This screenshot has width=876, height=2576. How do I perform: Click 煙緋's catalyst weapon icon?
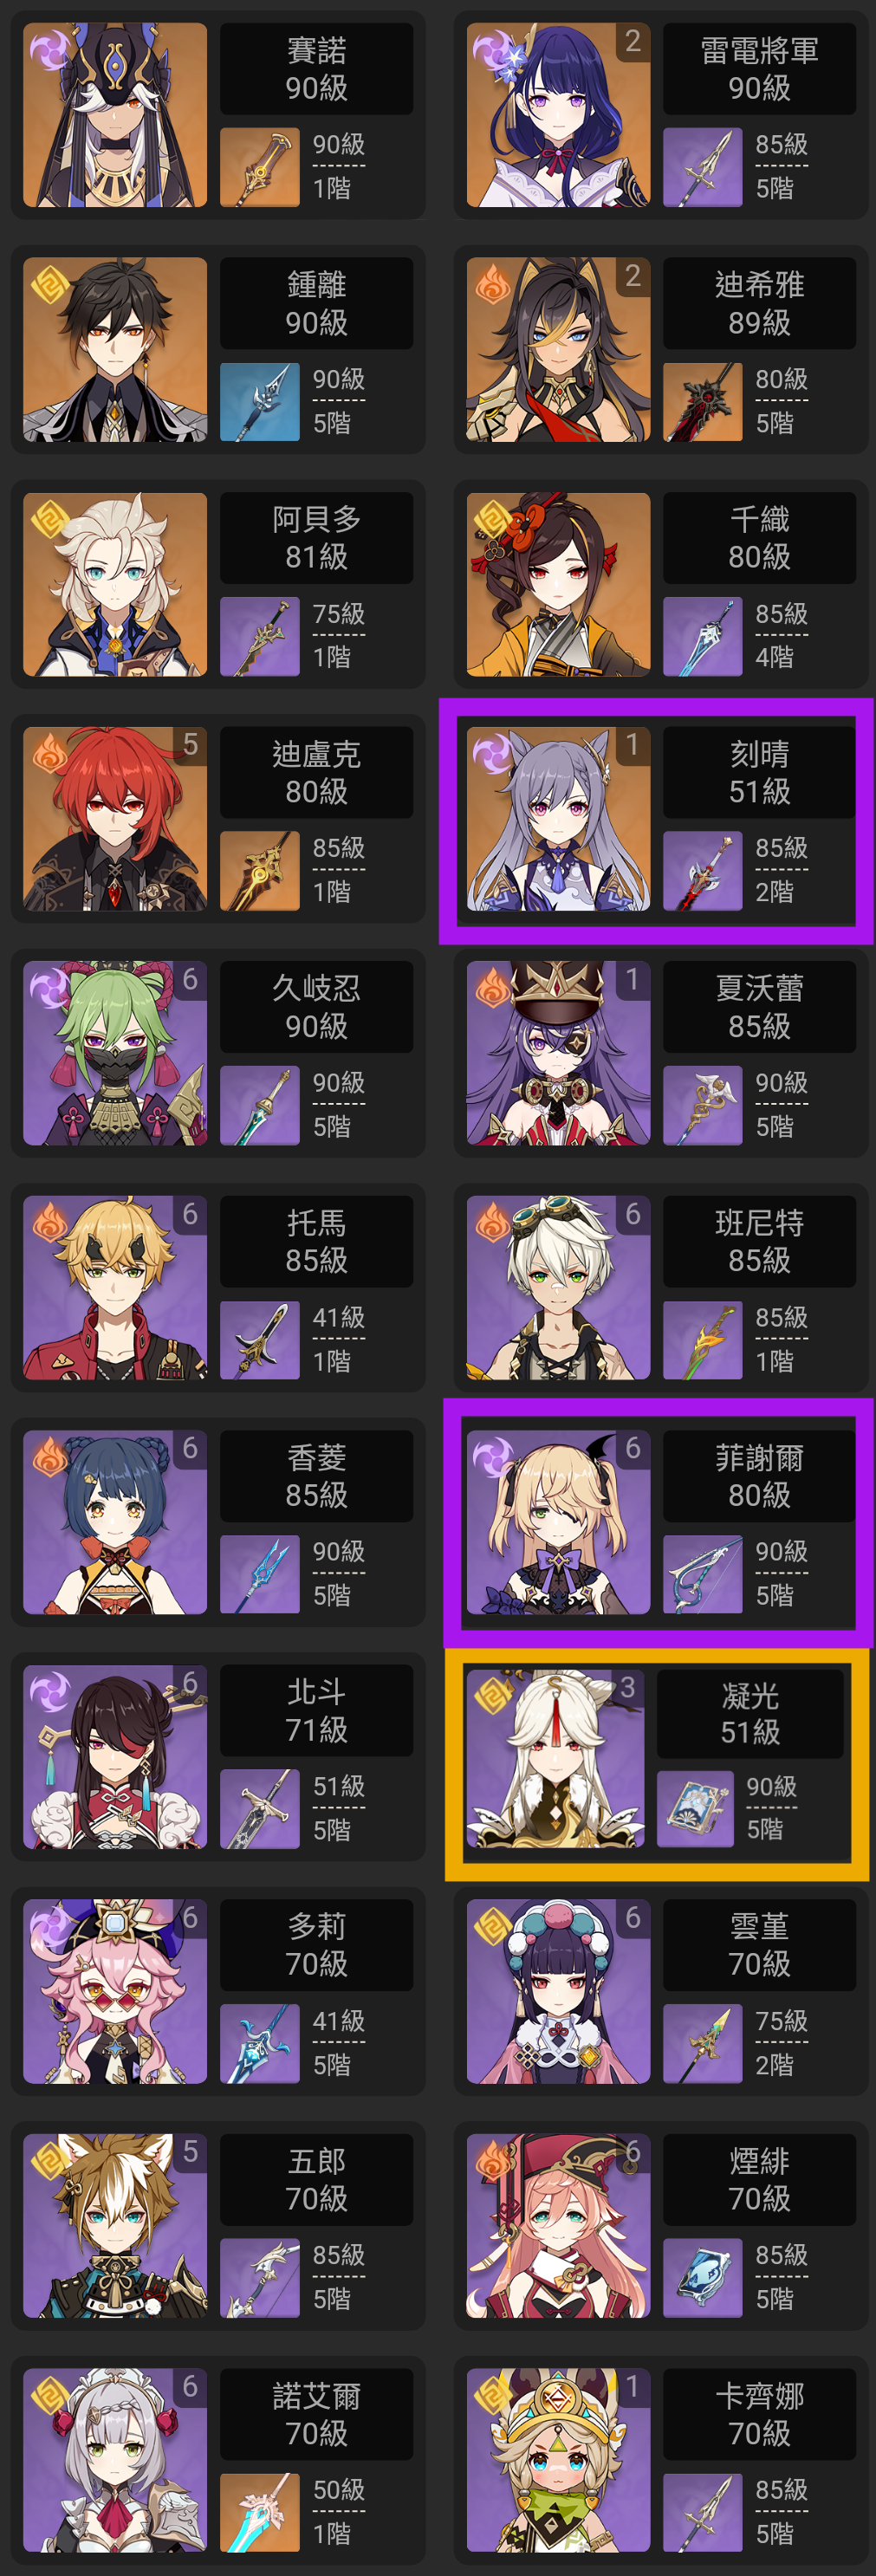[702, 2278]
